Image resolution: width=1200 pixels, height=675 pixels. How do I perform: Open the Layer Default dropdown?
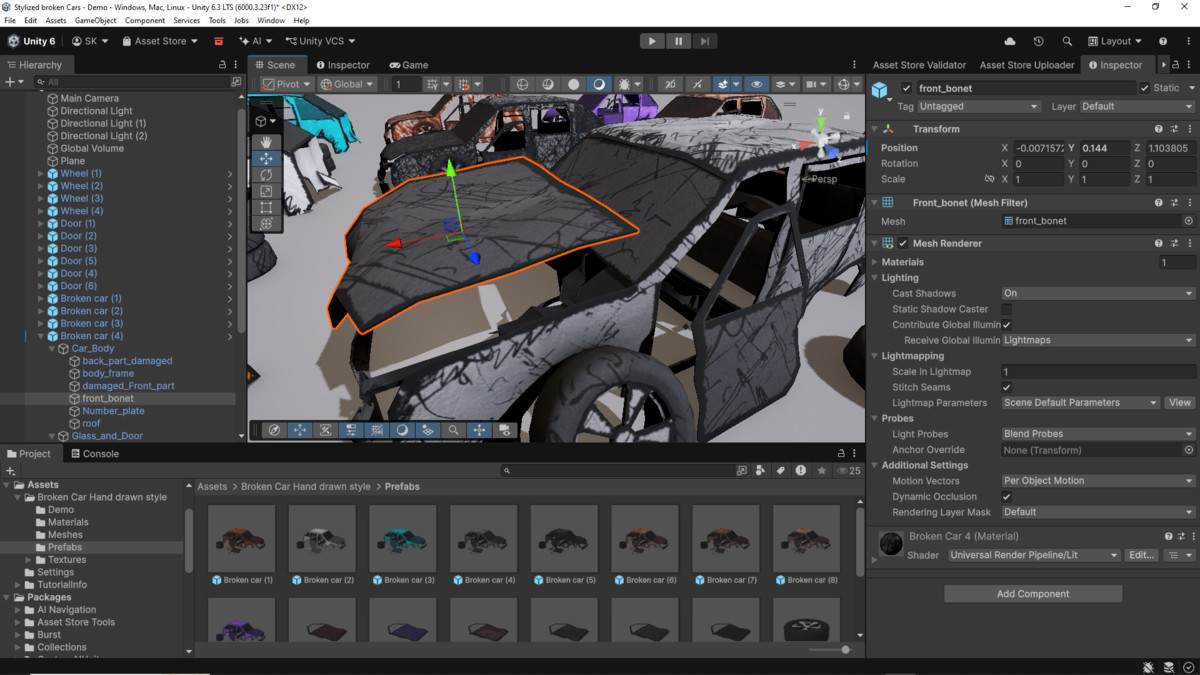coord(1137,106)
